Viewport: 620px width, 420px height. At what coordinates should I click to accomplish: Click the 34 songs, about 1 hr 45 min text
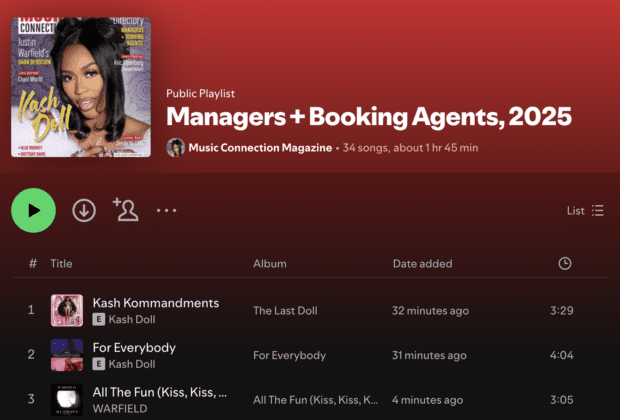(410, 148)
